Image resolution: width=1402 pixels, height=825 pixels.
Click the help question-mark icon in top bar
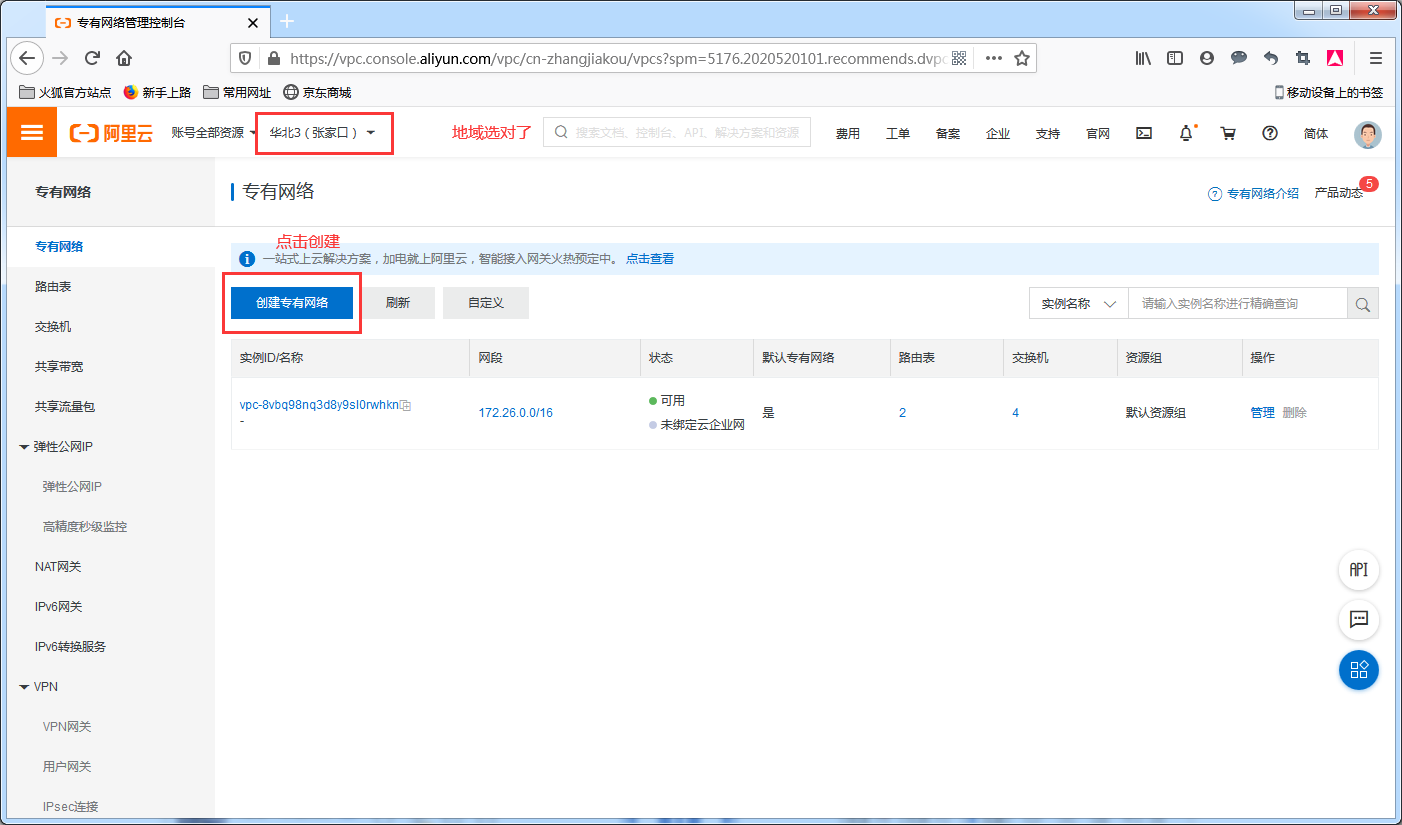[1270, 132]
